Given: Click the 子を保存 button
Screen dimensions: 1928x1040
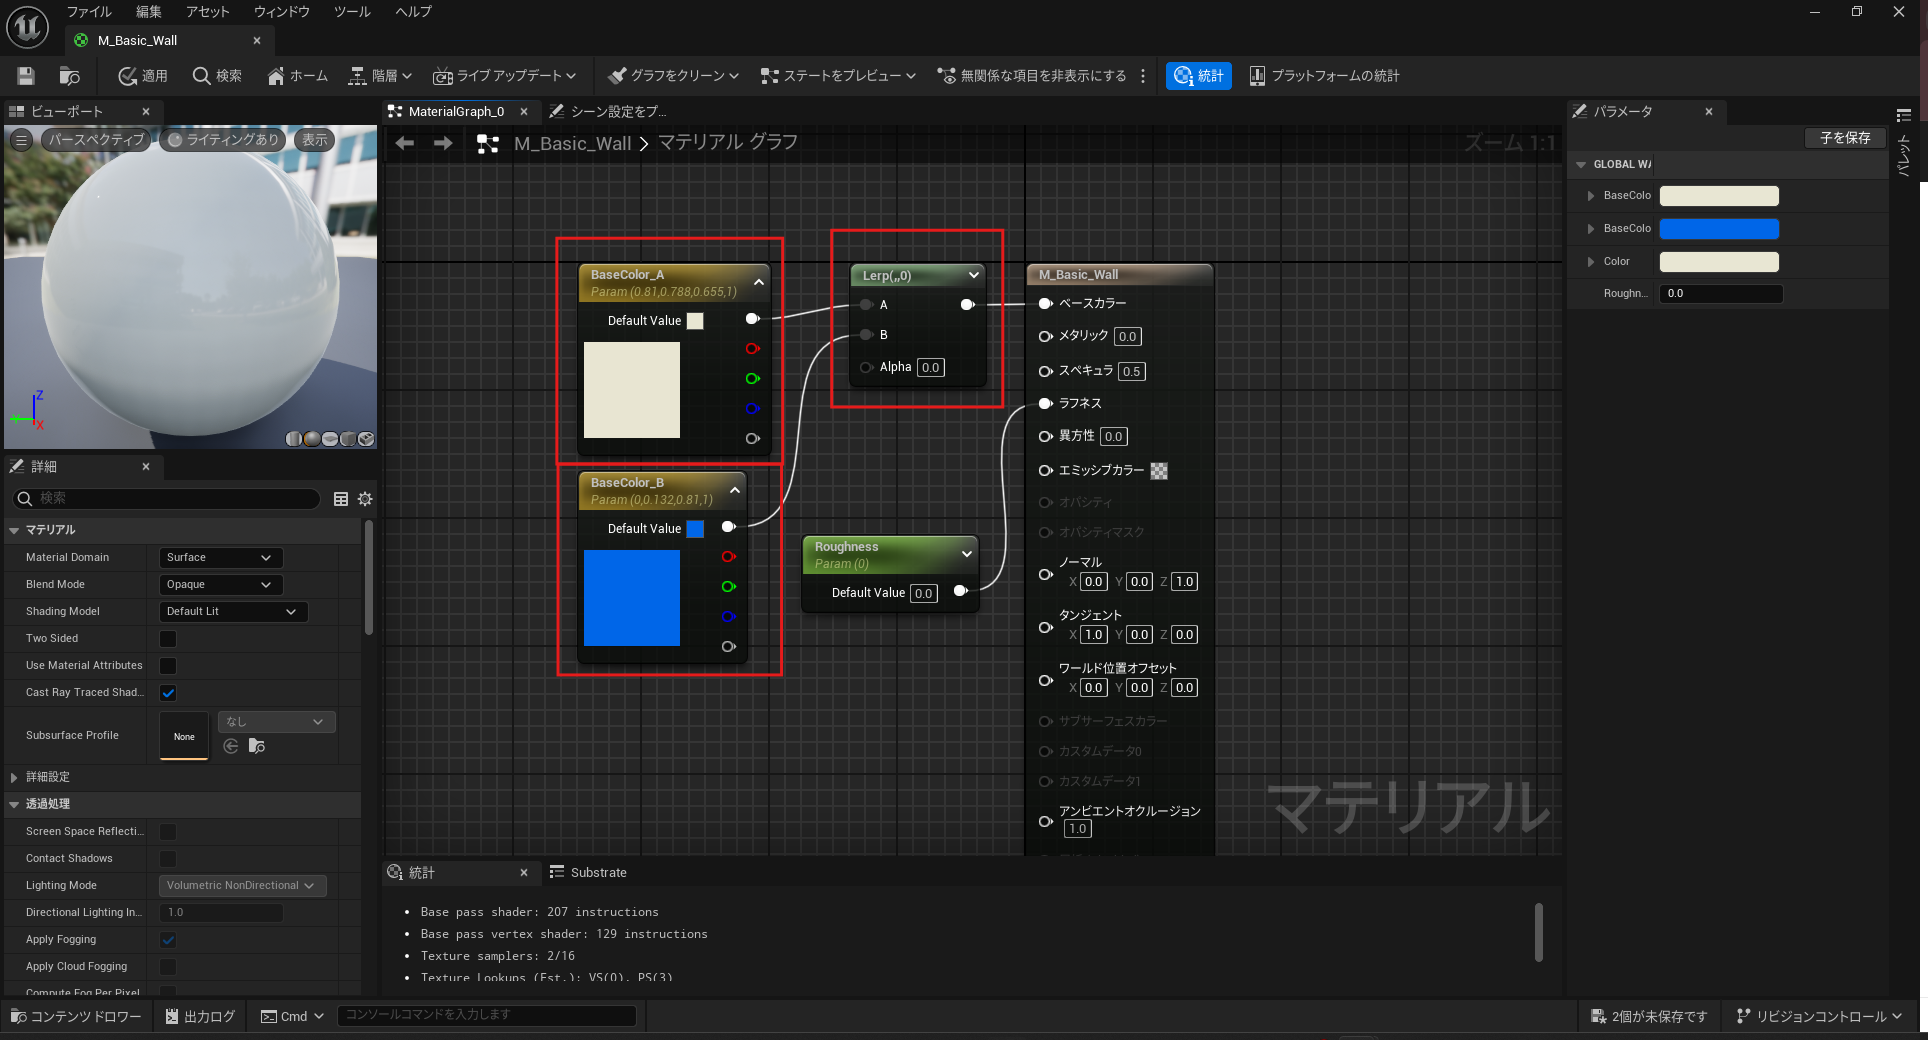Looking at the screenshot, I should tap(1844, 138).
